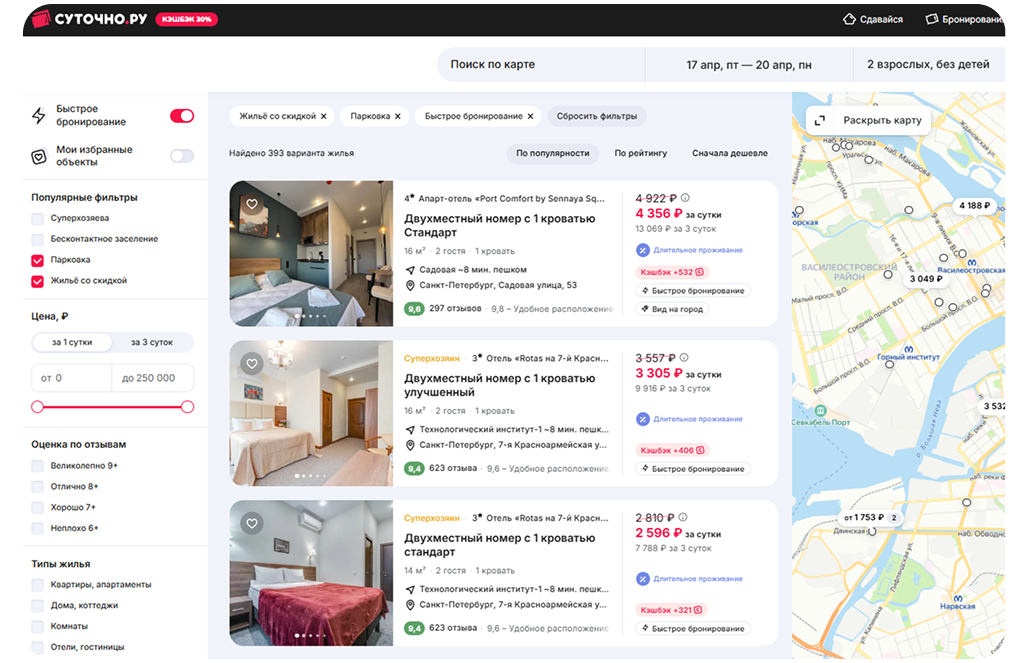Switch price to 'за 3 суток' tab
Screen dimensions: 1028x663
pos(152,342)
